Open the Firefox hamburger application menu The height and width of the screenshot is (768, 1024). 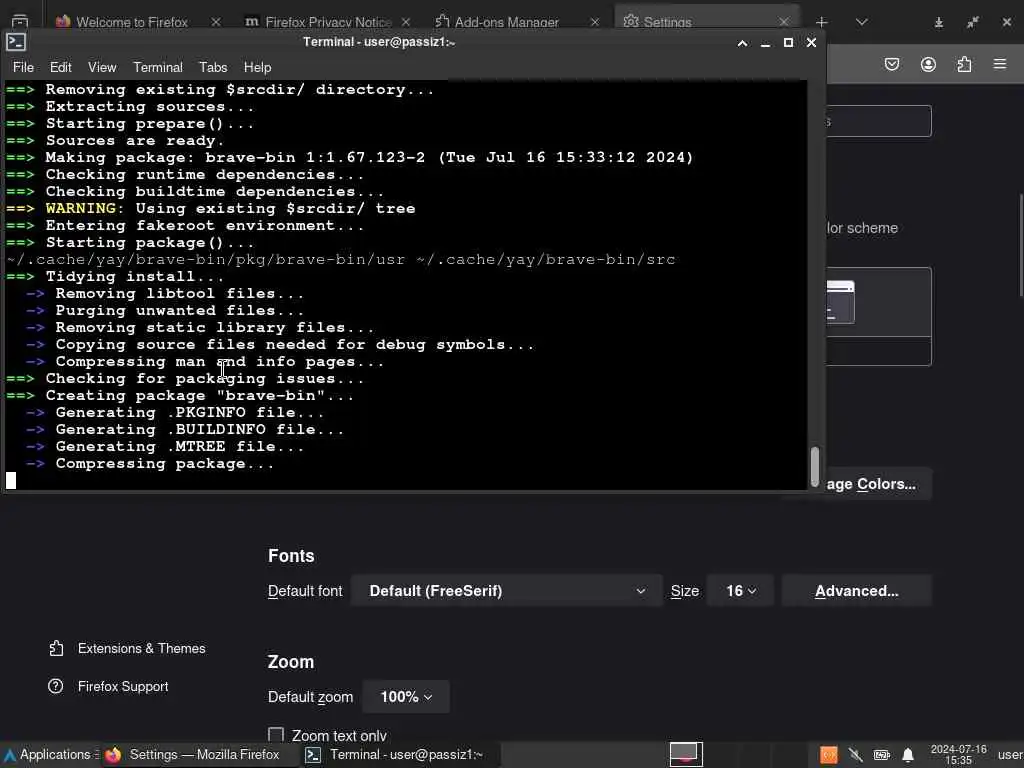point(1000,64)
